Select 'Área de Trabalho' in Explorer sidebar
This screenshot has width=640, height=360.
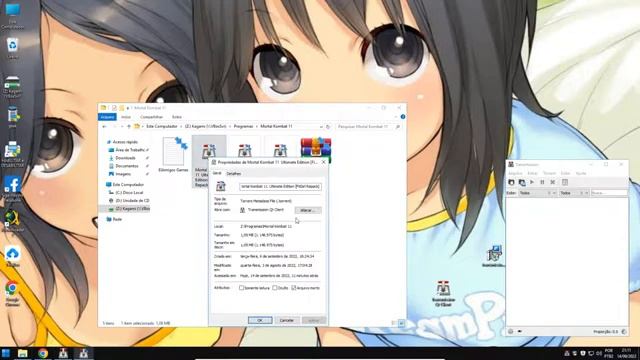pos(129,150)
